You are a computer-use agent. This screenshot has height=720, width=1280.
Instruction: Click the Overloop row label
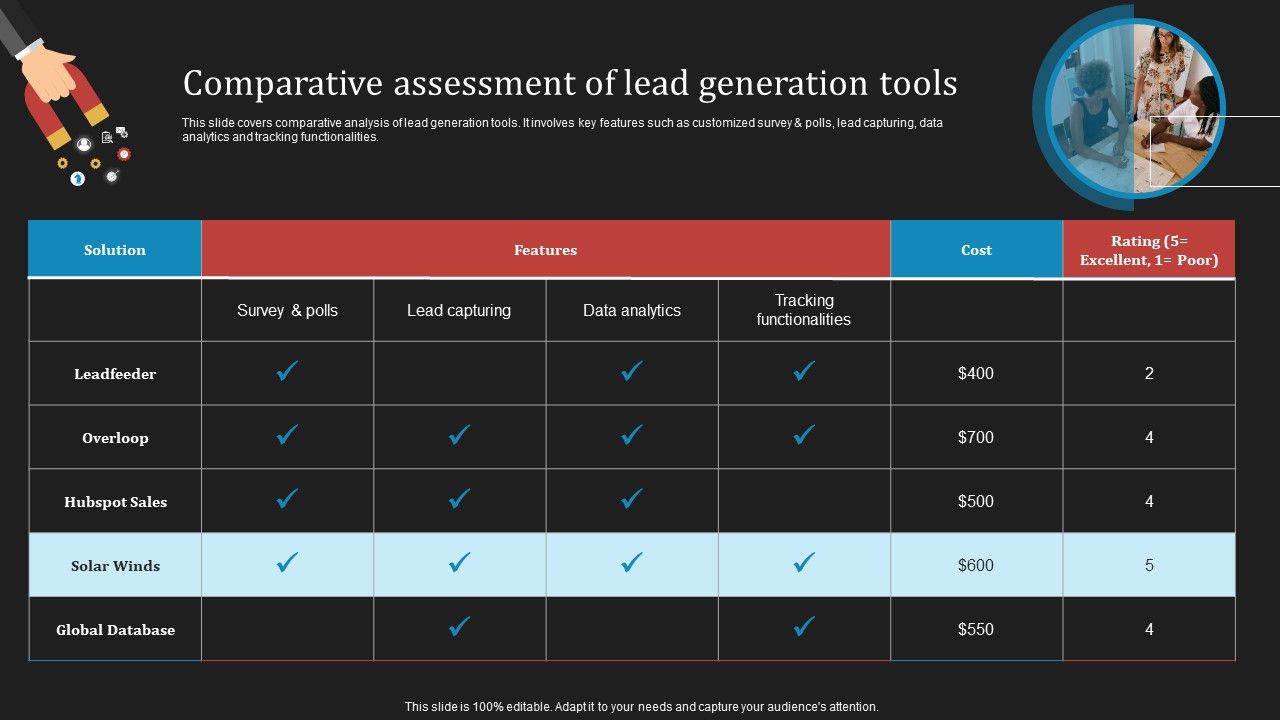pos(115,438)
